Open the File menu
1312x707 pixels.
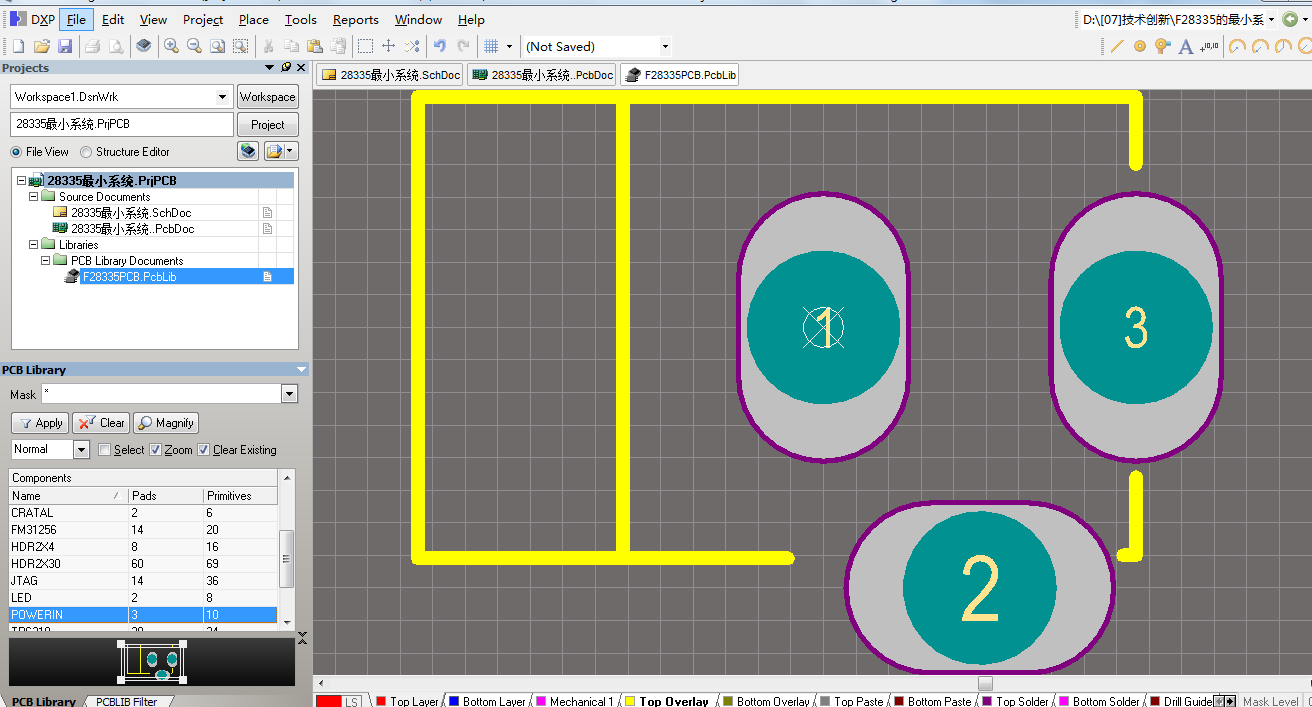click(76, 19)
